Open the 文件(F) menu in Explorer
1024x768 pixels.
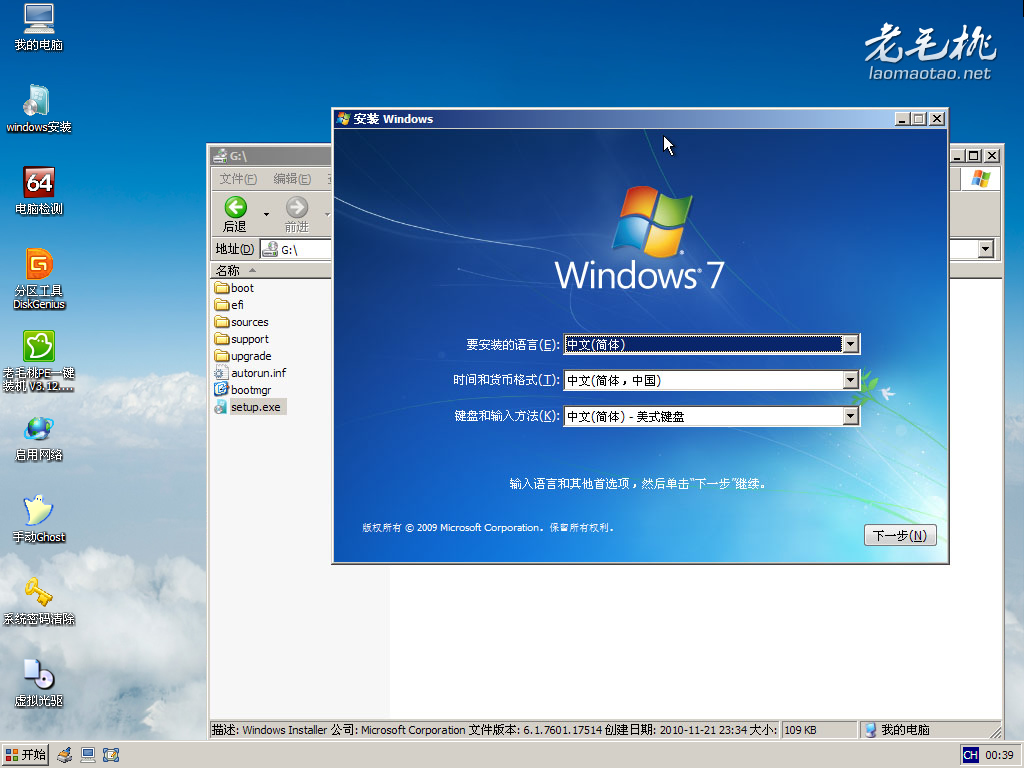point(238,178)
